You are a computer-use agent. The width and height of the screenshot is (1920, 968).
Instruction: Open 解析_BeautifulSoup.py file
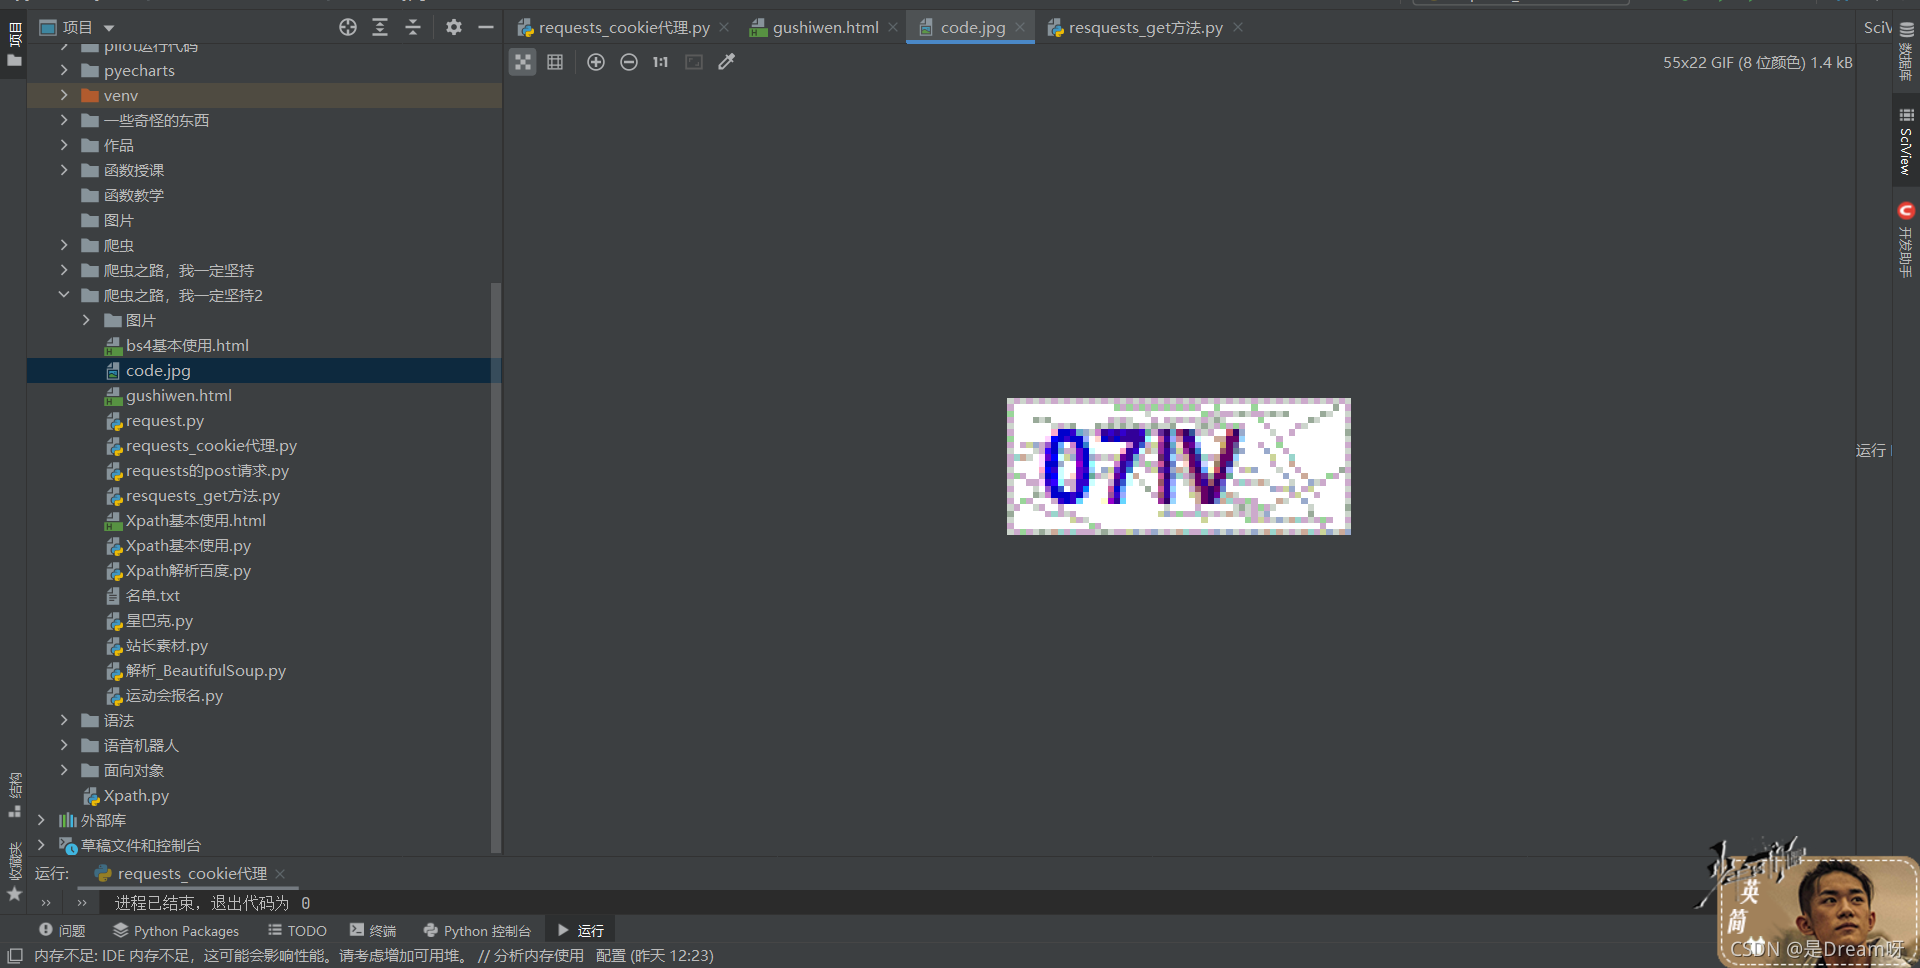(x=205, y=670)
